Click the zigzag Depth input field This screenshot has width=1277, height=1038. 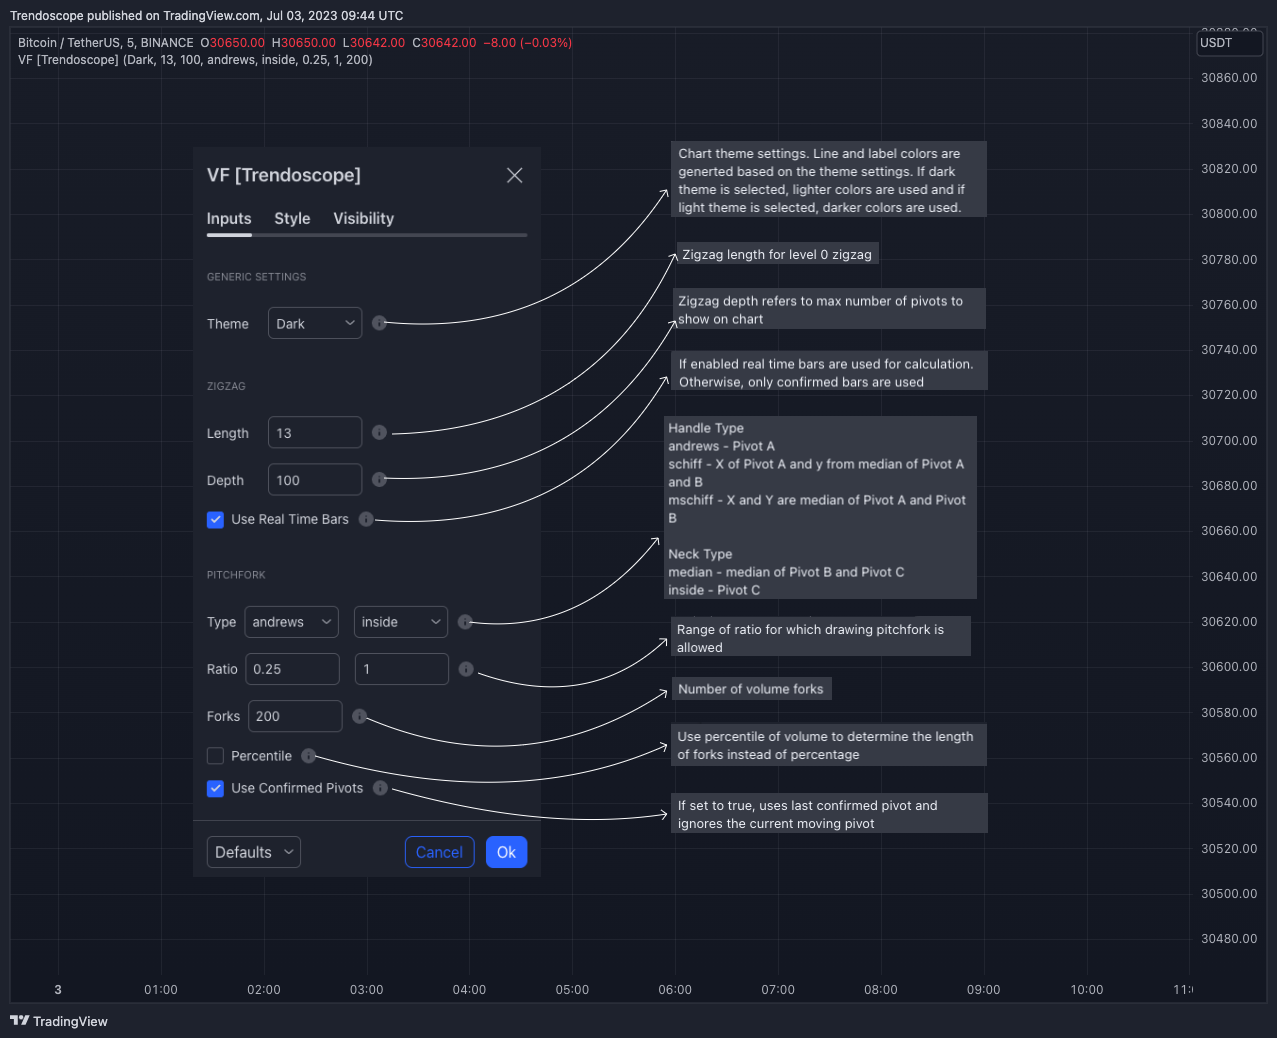[x=315, y=480]
